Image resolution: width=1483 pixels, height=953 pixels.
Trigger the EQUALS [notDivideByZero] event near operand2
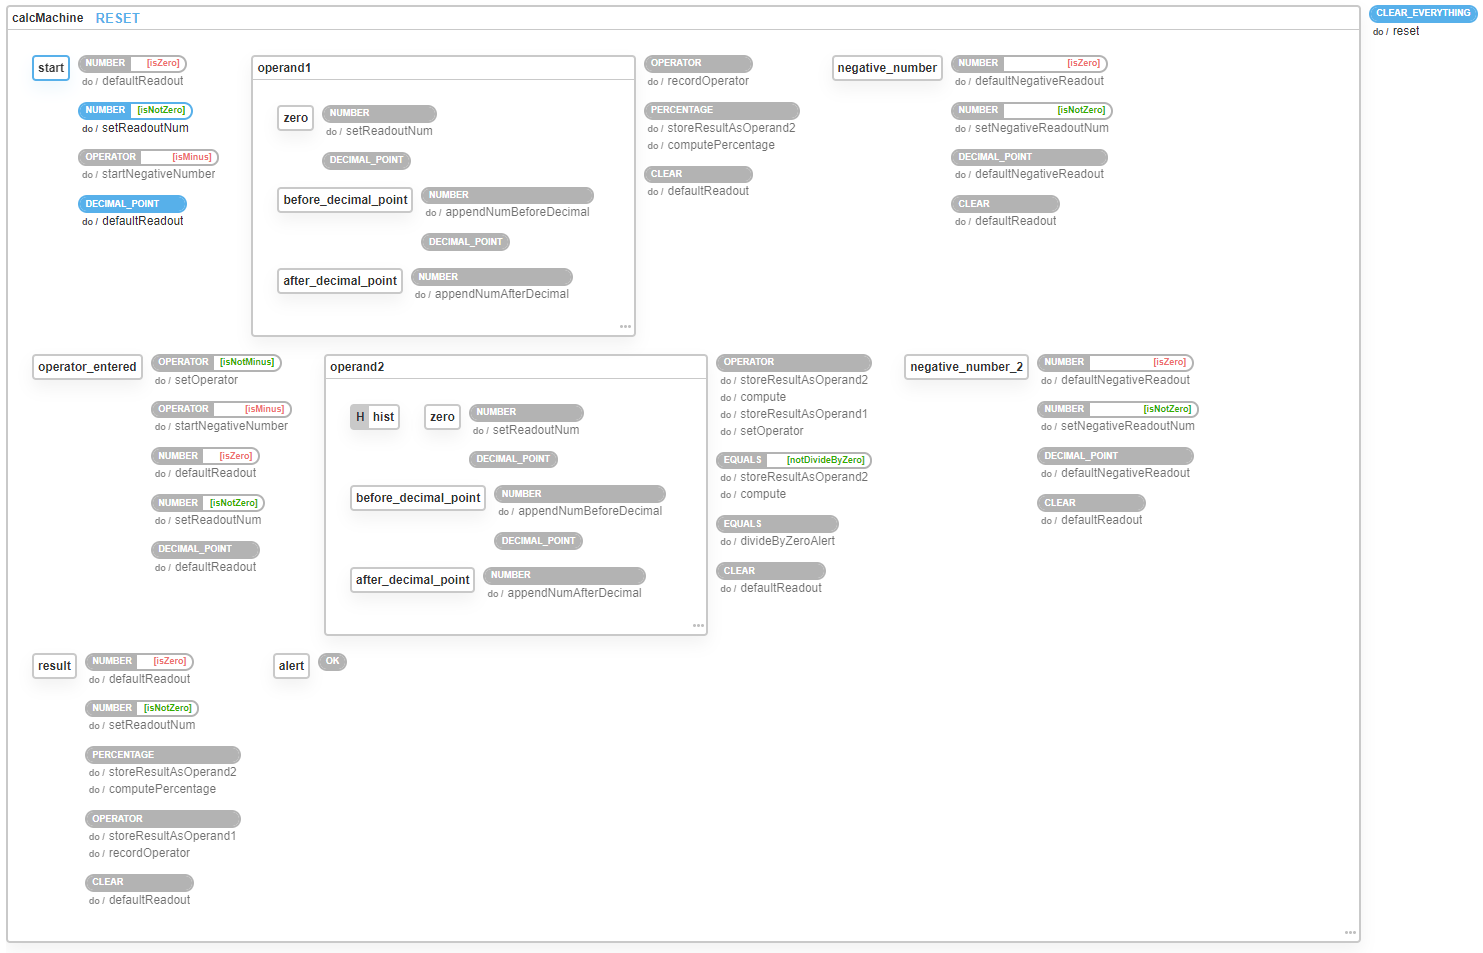click(794, 459)
